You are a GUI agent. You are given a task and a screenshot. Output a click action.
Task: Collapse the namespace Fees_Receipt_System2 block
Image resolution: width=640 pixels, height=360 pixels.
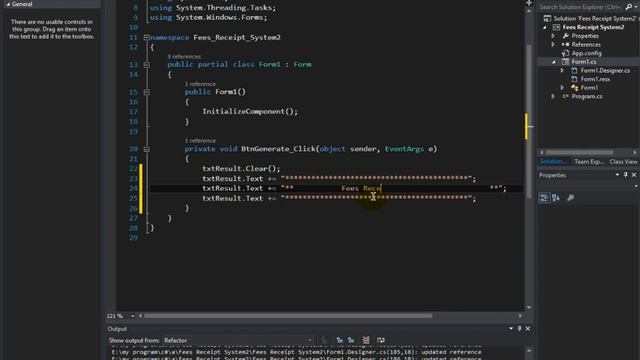(x=147, y=38)
